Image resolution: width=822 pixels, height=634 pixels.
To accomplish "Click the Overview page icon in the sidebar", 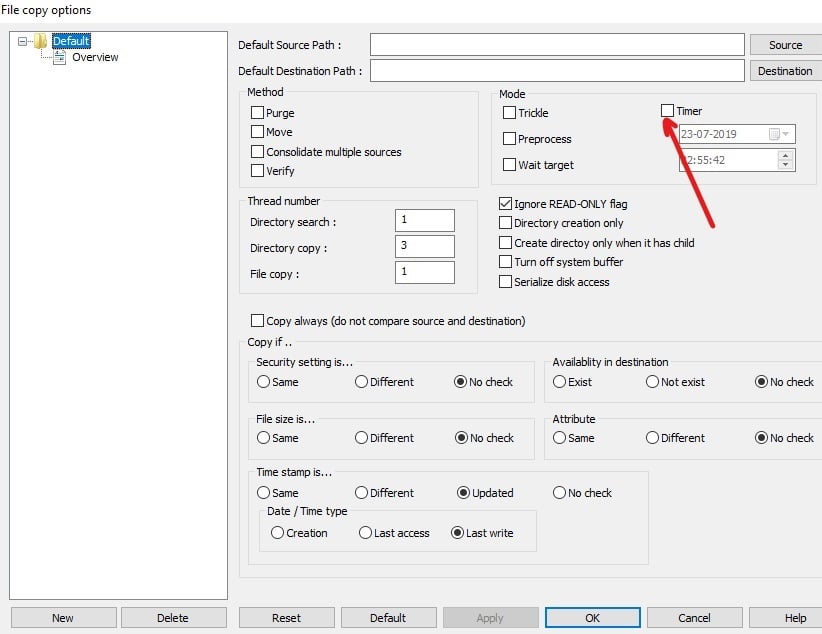I will [61, 57].
